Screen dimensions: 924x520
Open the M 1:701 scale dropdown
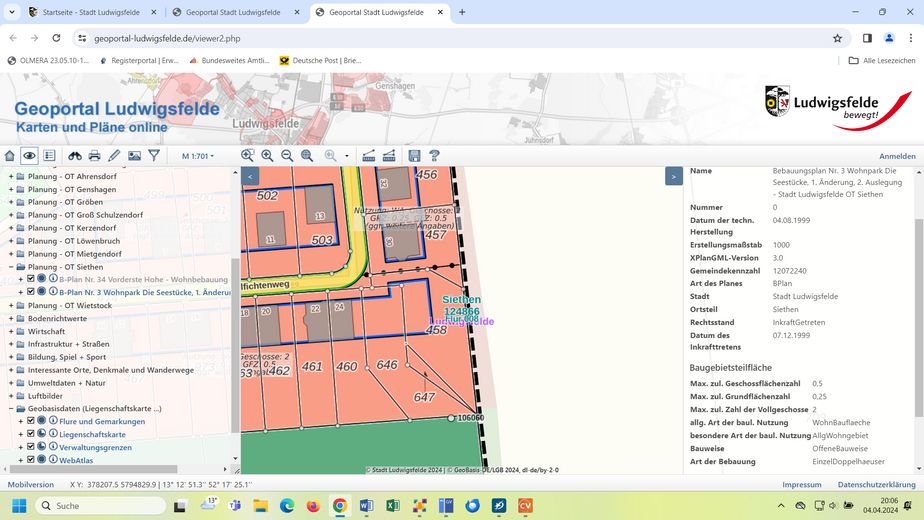point(198,156)
